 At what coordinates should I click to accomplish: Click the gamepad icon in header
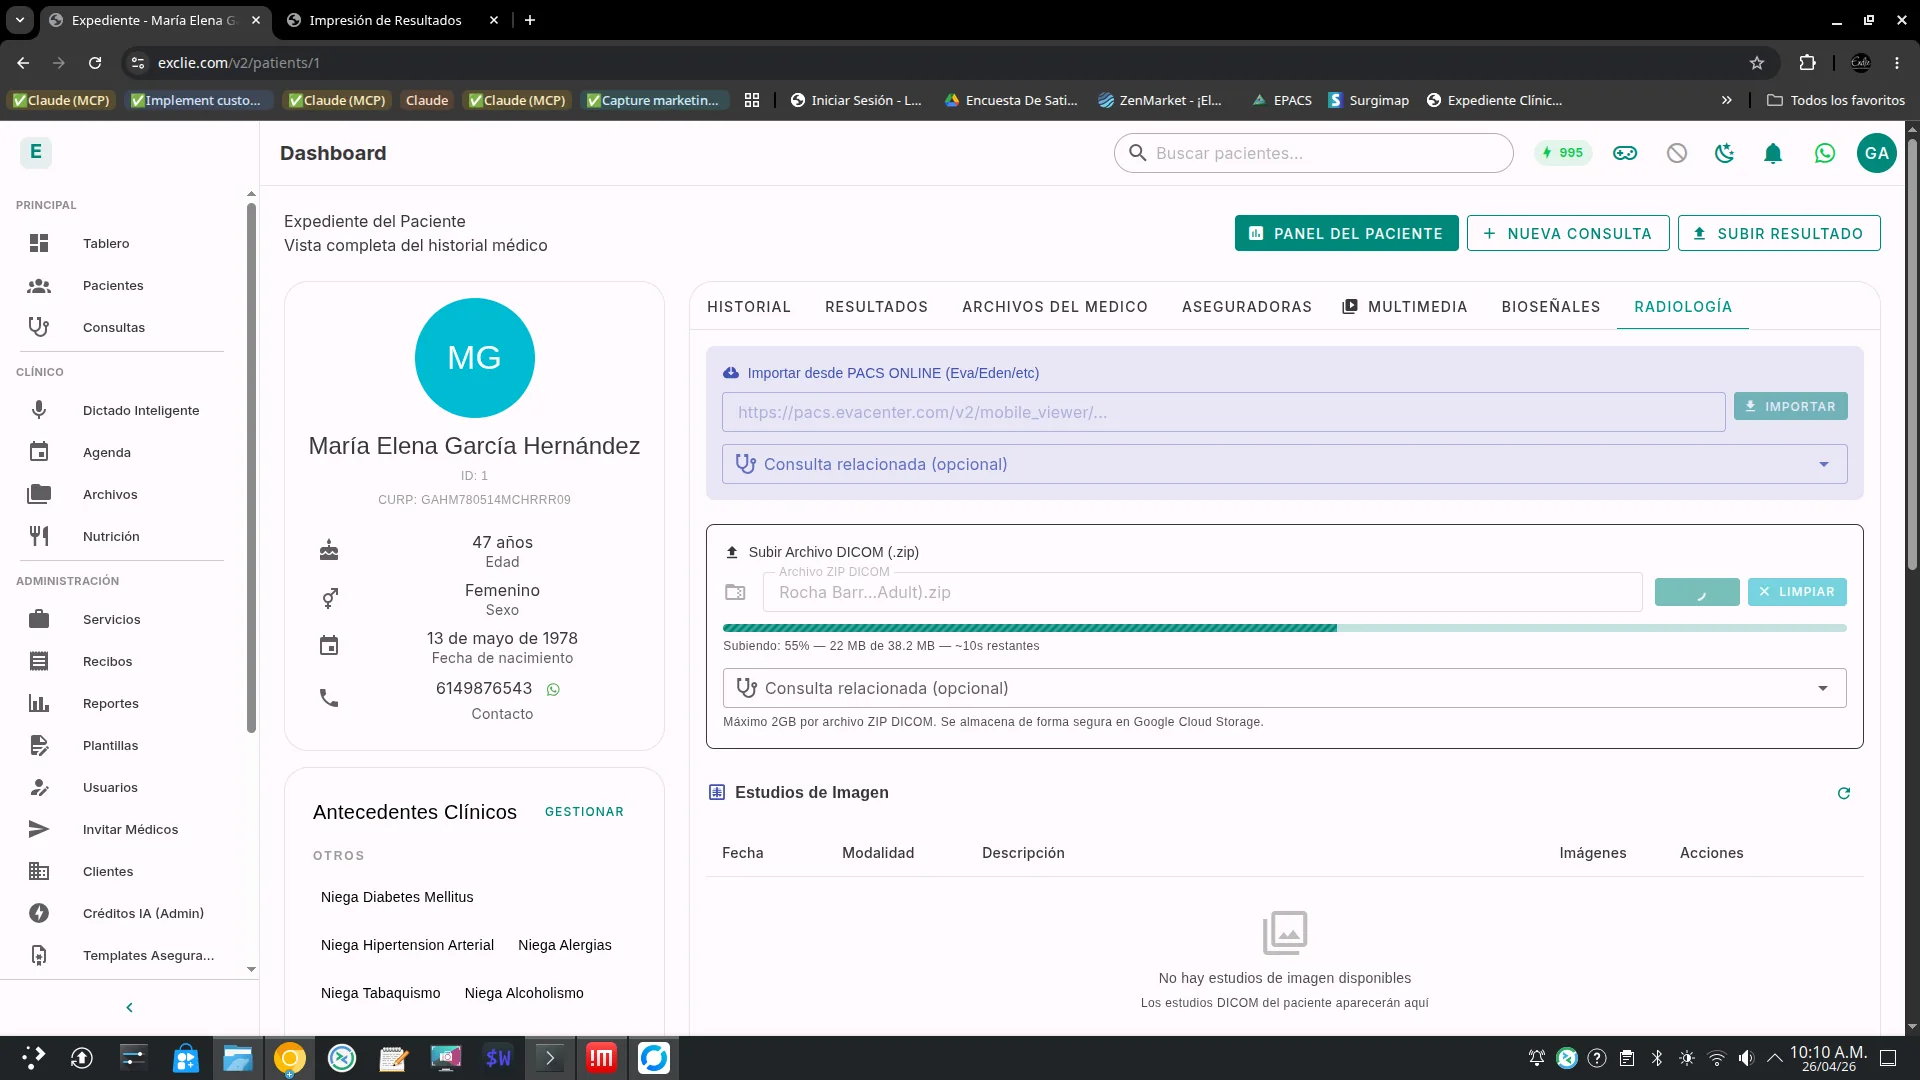tap(1625, 153)
